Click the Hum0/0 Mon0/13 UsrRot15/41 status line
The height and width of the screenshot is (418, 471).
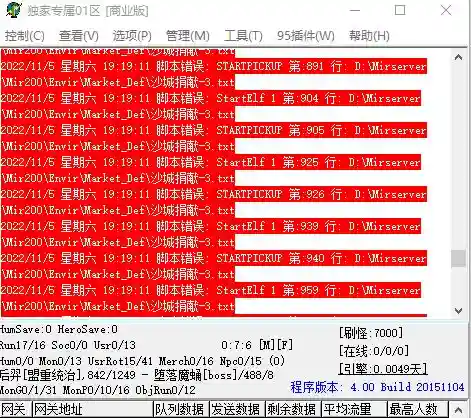click(x=143, y=361)
